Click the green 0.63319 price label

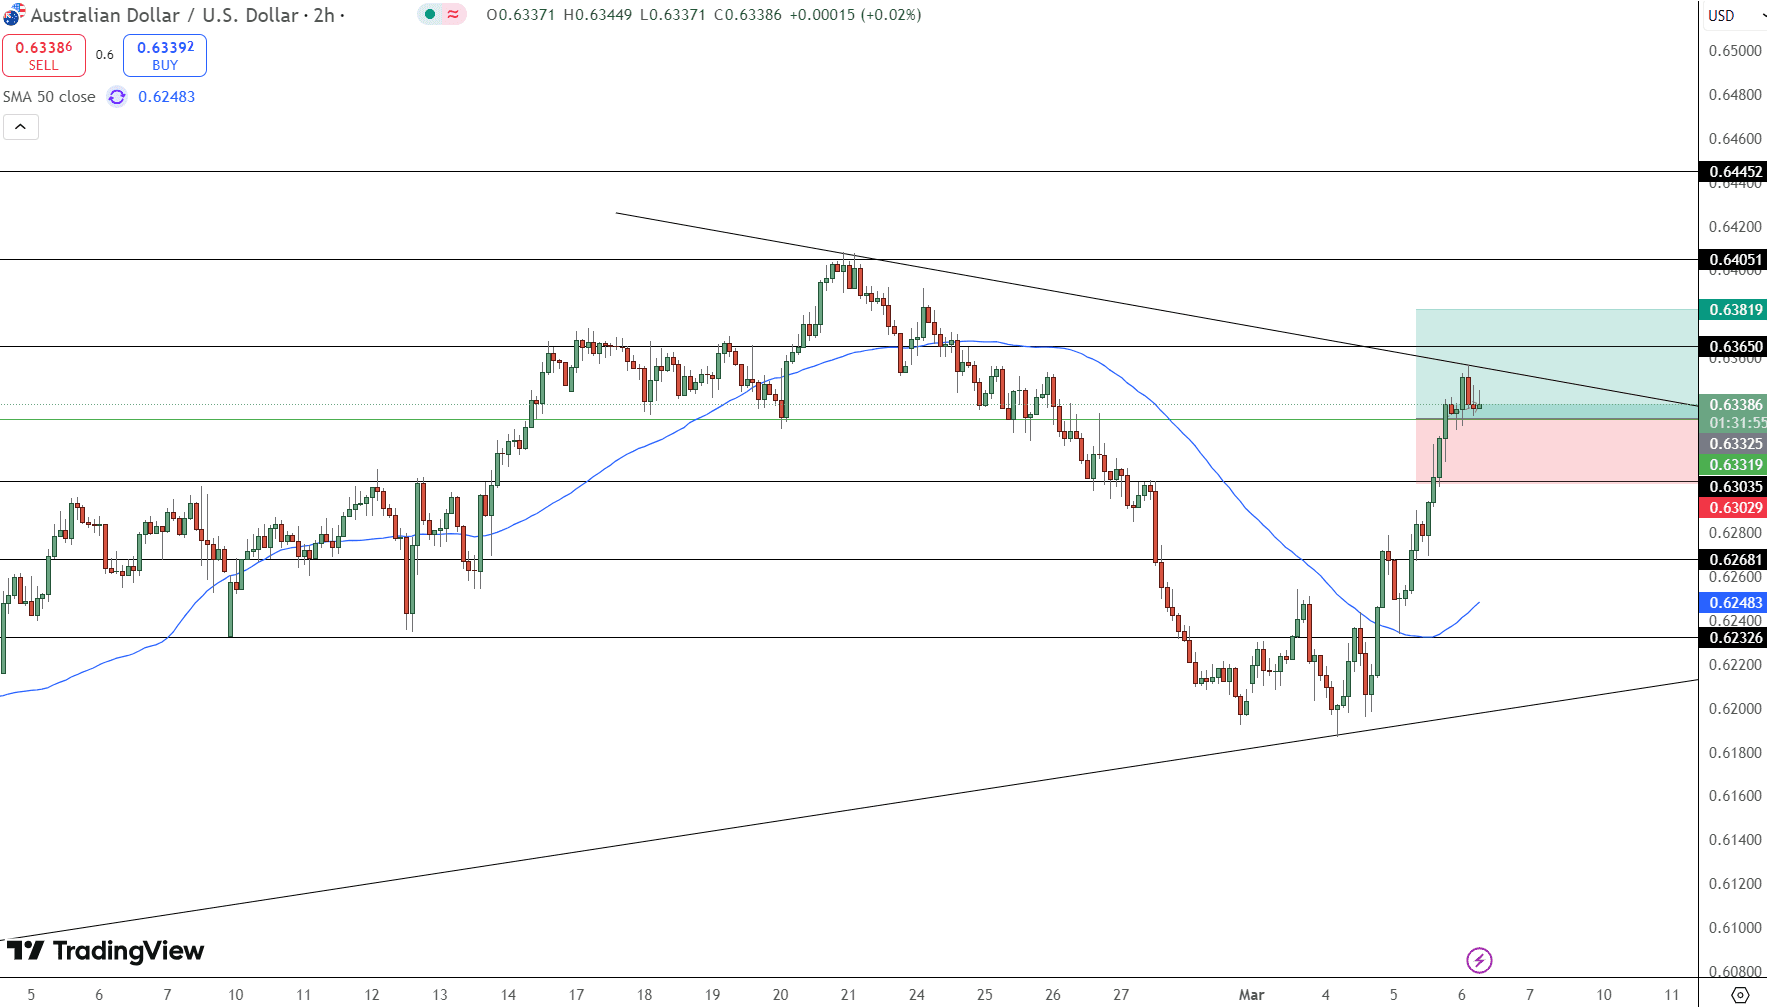1735,464
